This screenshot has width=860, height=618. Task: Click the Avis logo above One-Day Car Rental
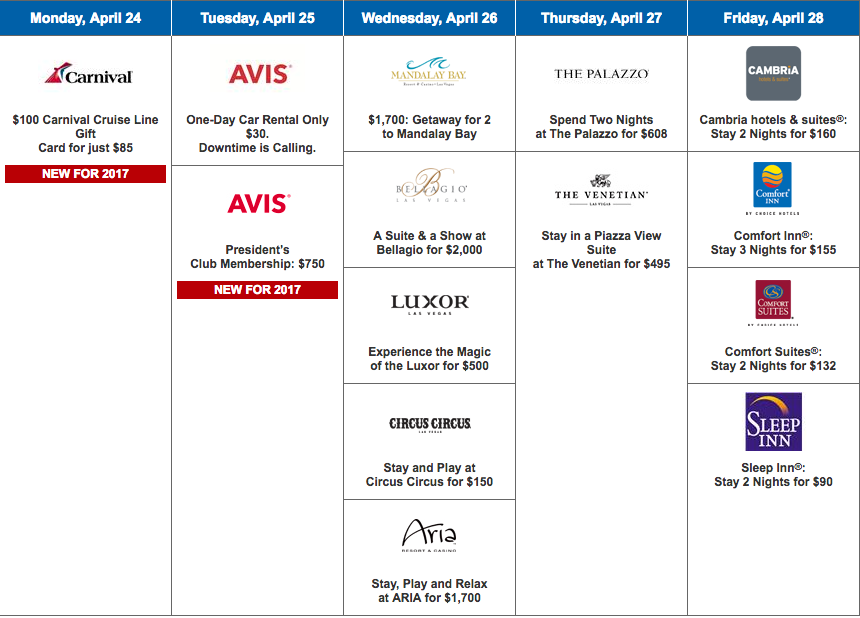click(x=259, y=74)
